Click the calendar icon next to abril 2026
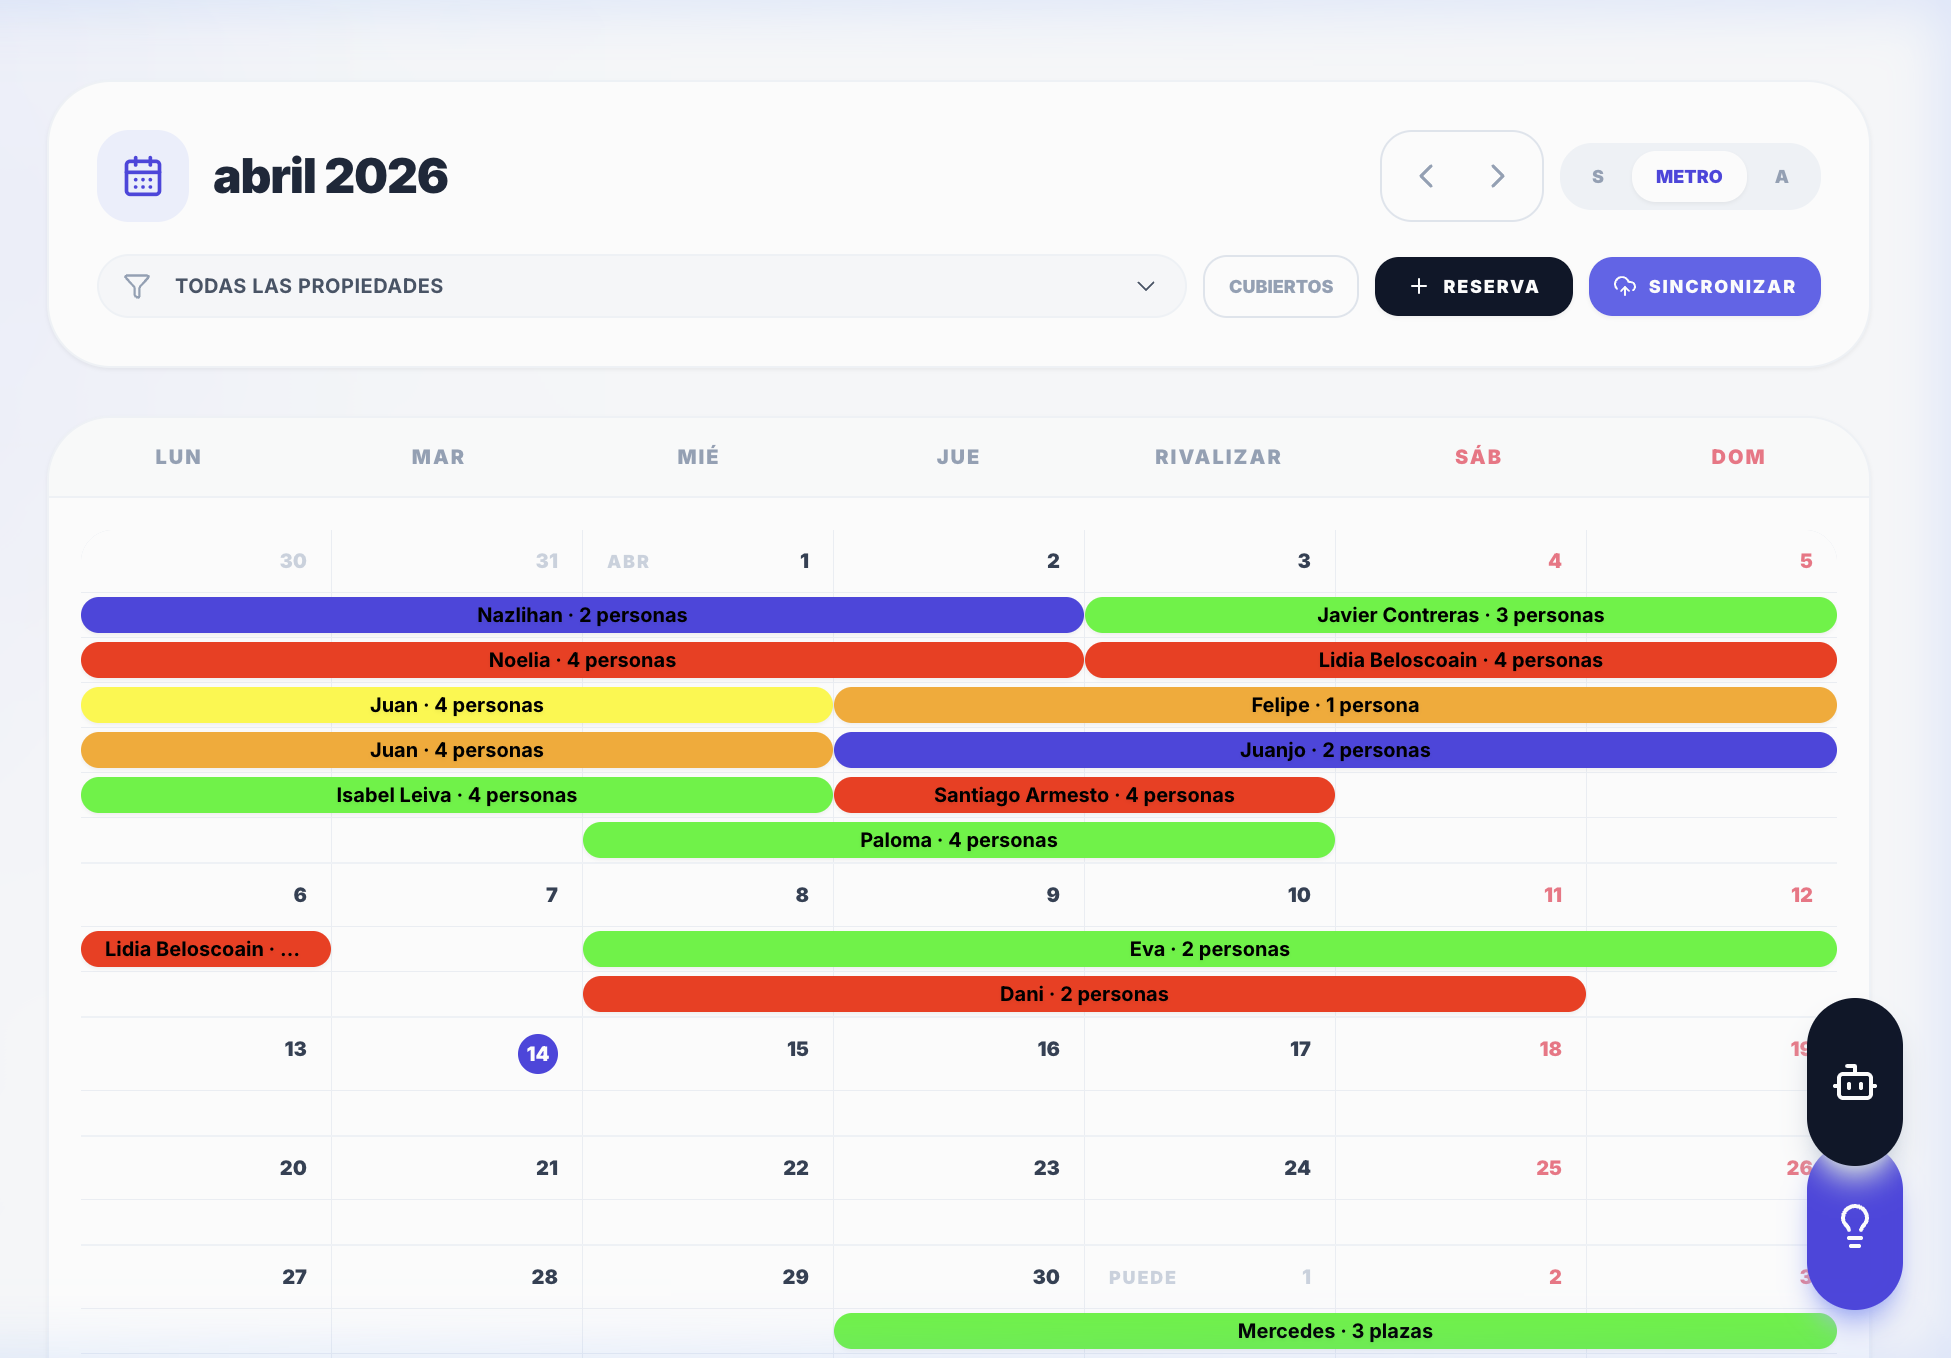The height and width of the screenshot is (1358, 1951). click(x=142, y=176)
